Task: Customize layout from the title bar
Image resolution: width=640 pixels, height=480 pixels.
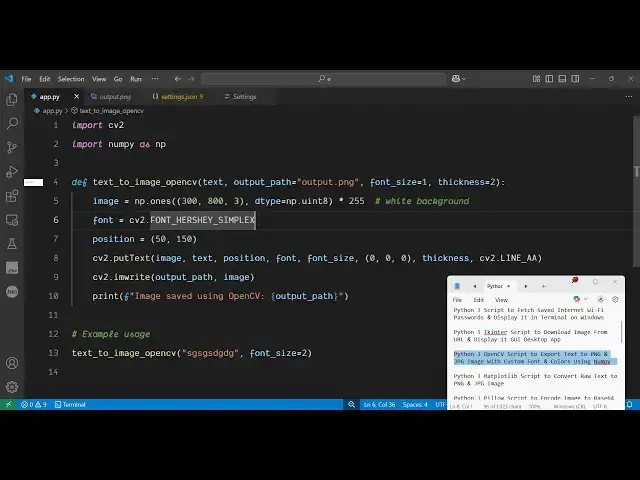Action: pos(536,78)
